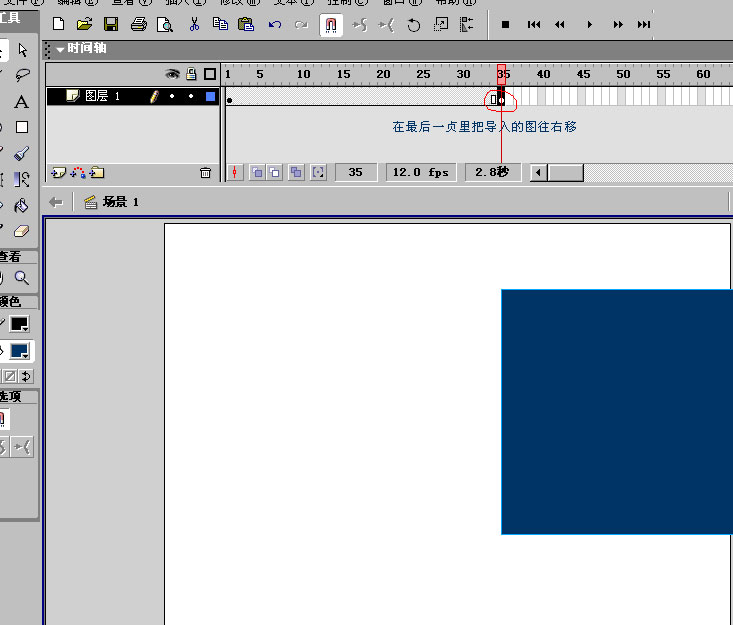Select the Lasso tool
733x625 pixels.
coord(22,75)
